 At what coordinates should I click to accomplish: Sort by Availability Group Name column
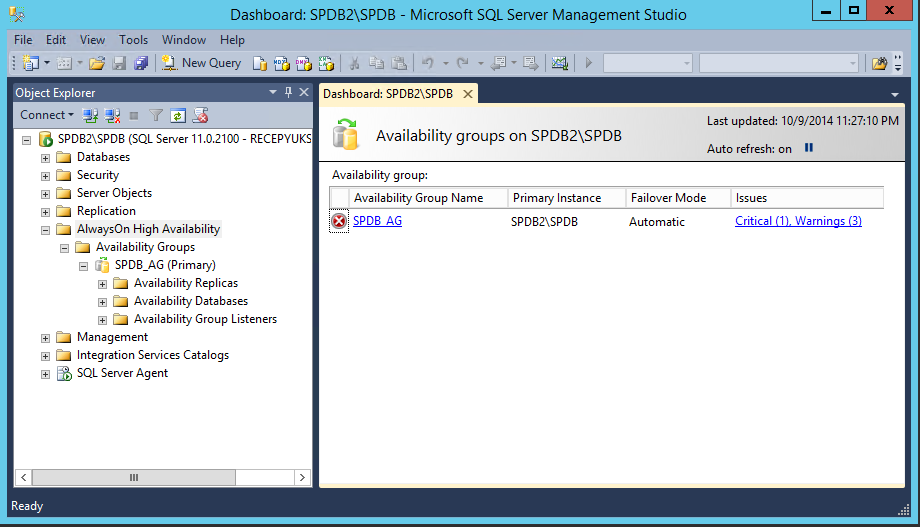(x=428, y=198)
